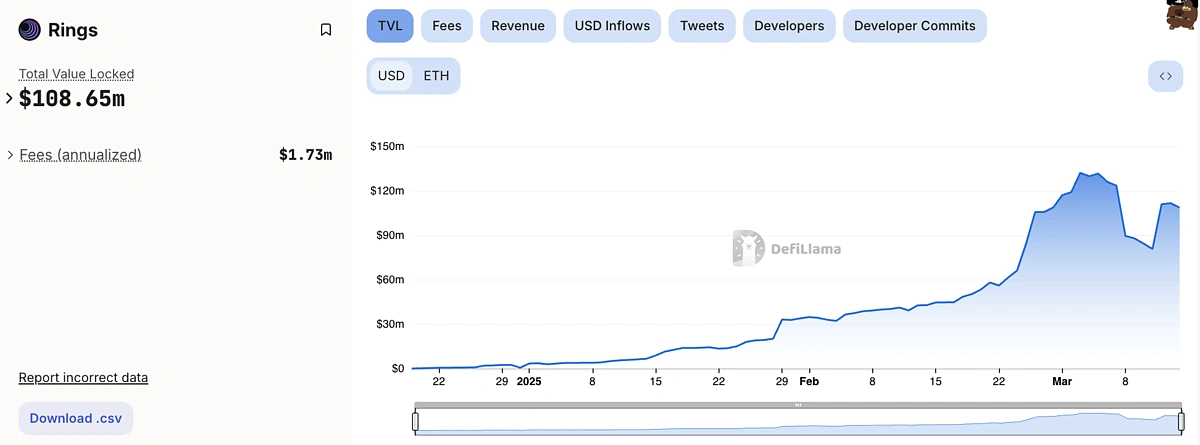Click the $120m y-axis label
Screen dimensions: 1200x445
pyautogui.click(x=387, y=191)
